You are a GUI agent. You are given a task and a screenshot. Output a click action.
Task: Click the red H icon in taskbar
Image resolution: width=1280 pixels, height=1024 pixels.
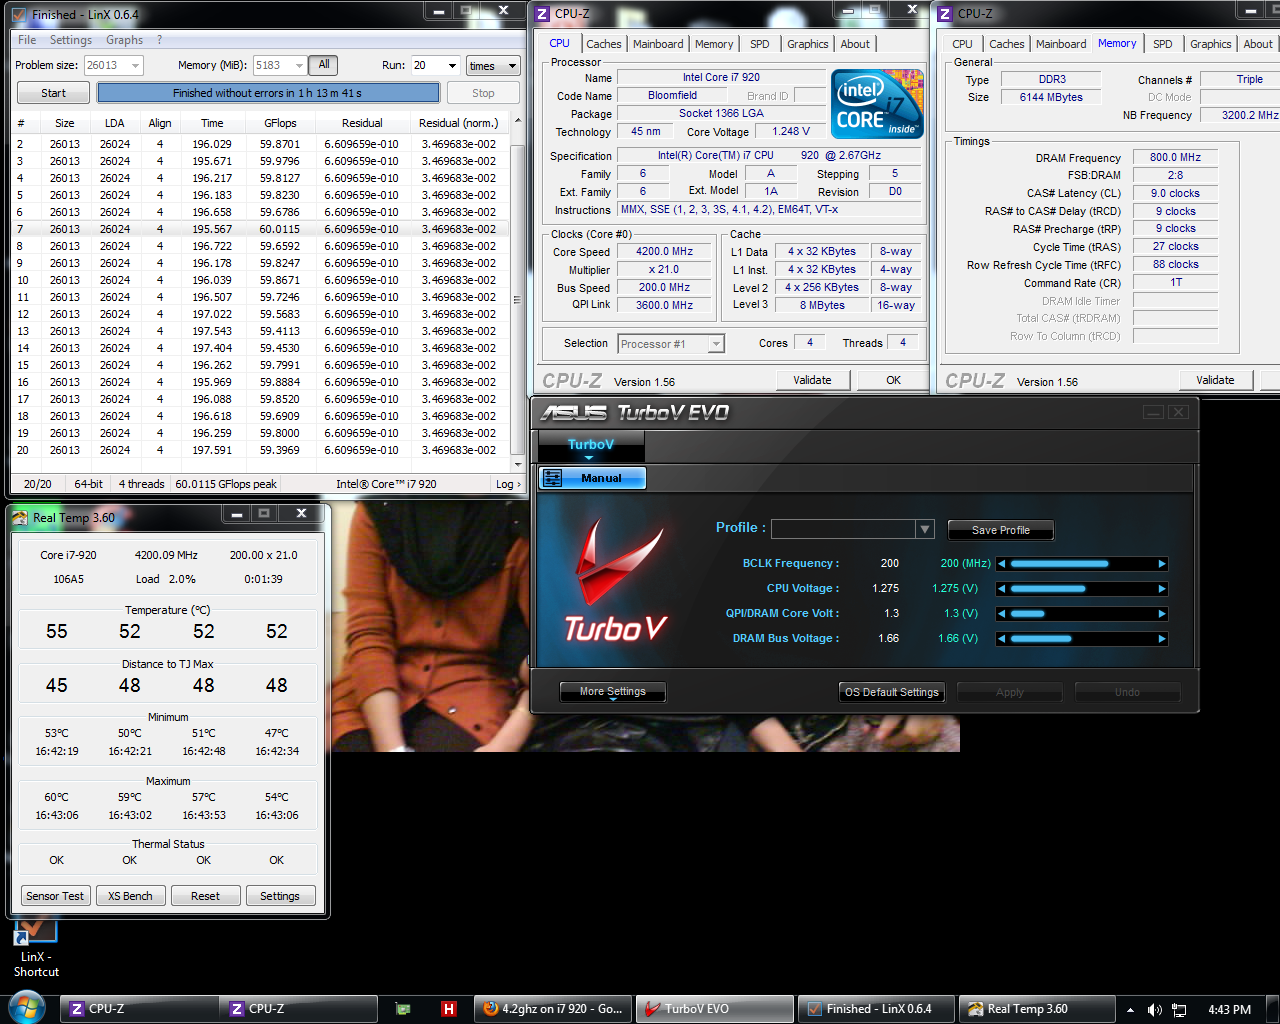click(449, 1009)
